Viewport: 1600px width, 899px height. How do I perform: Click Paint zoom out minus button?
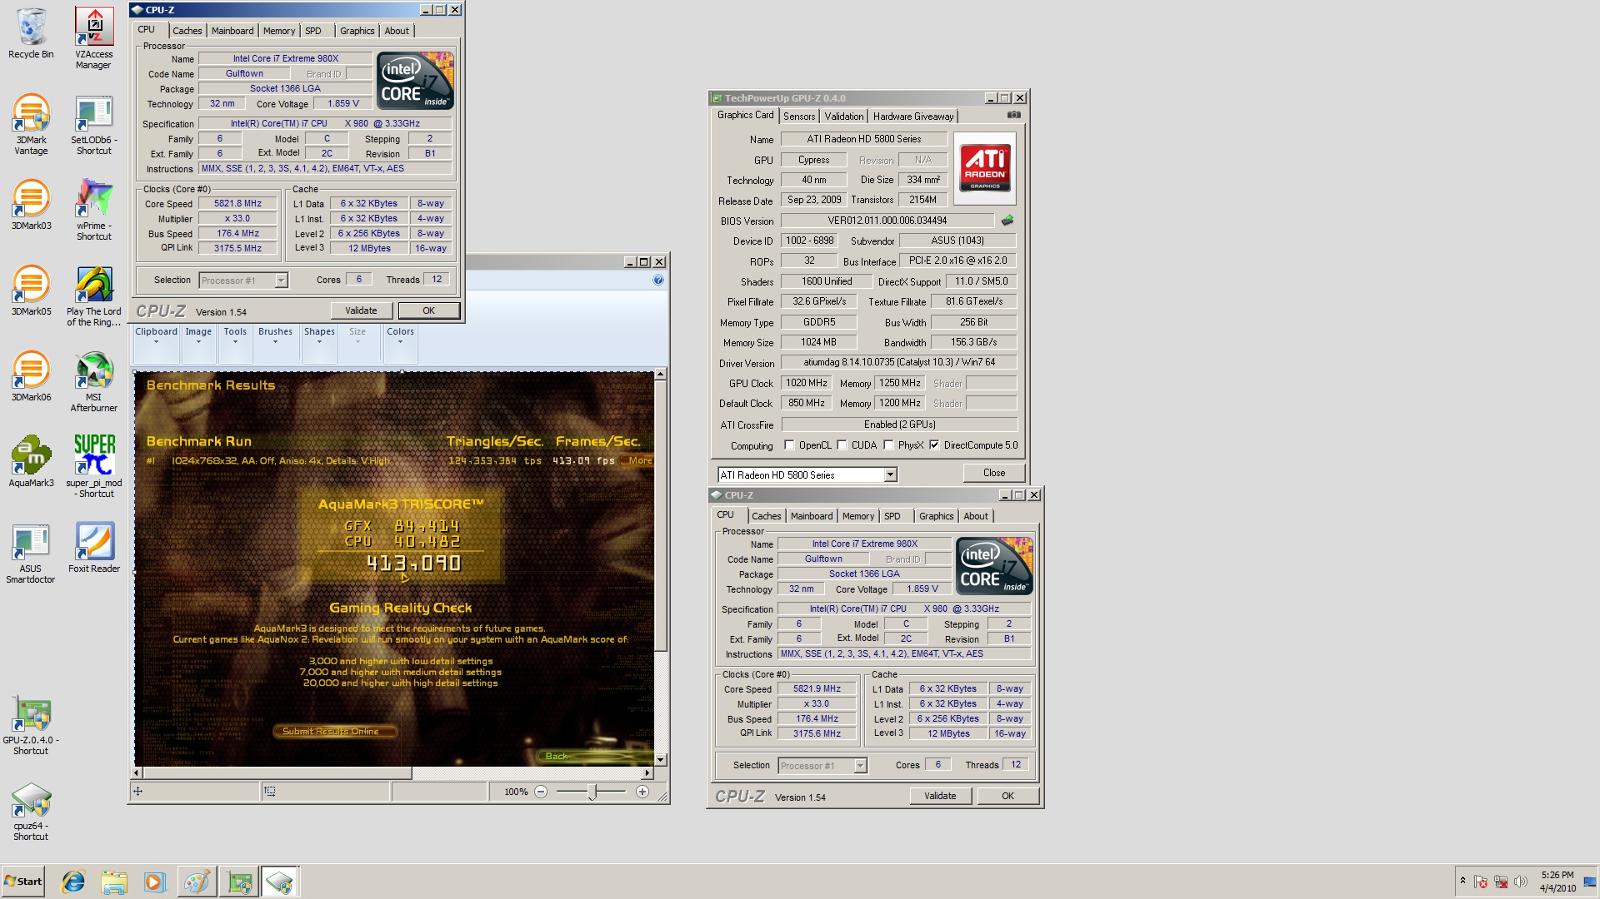point(541,792)
